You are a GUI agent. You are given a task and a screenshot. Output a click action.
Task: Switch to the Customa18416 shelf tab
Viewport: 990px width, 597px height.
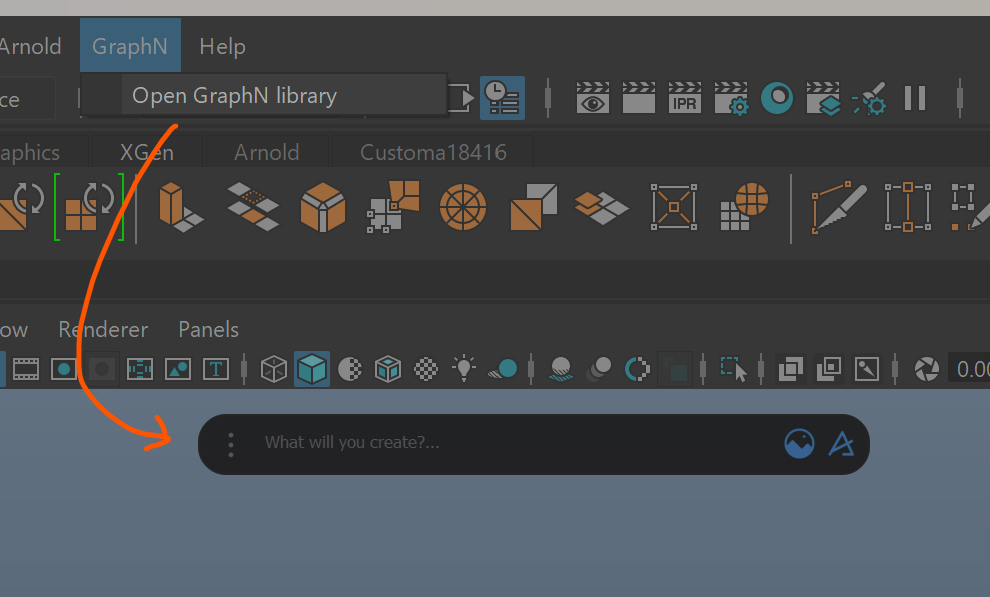[x=433, y=152]
